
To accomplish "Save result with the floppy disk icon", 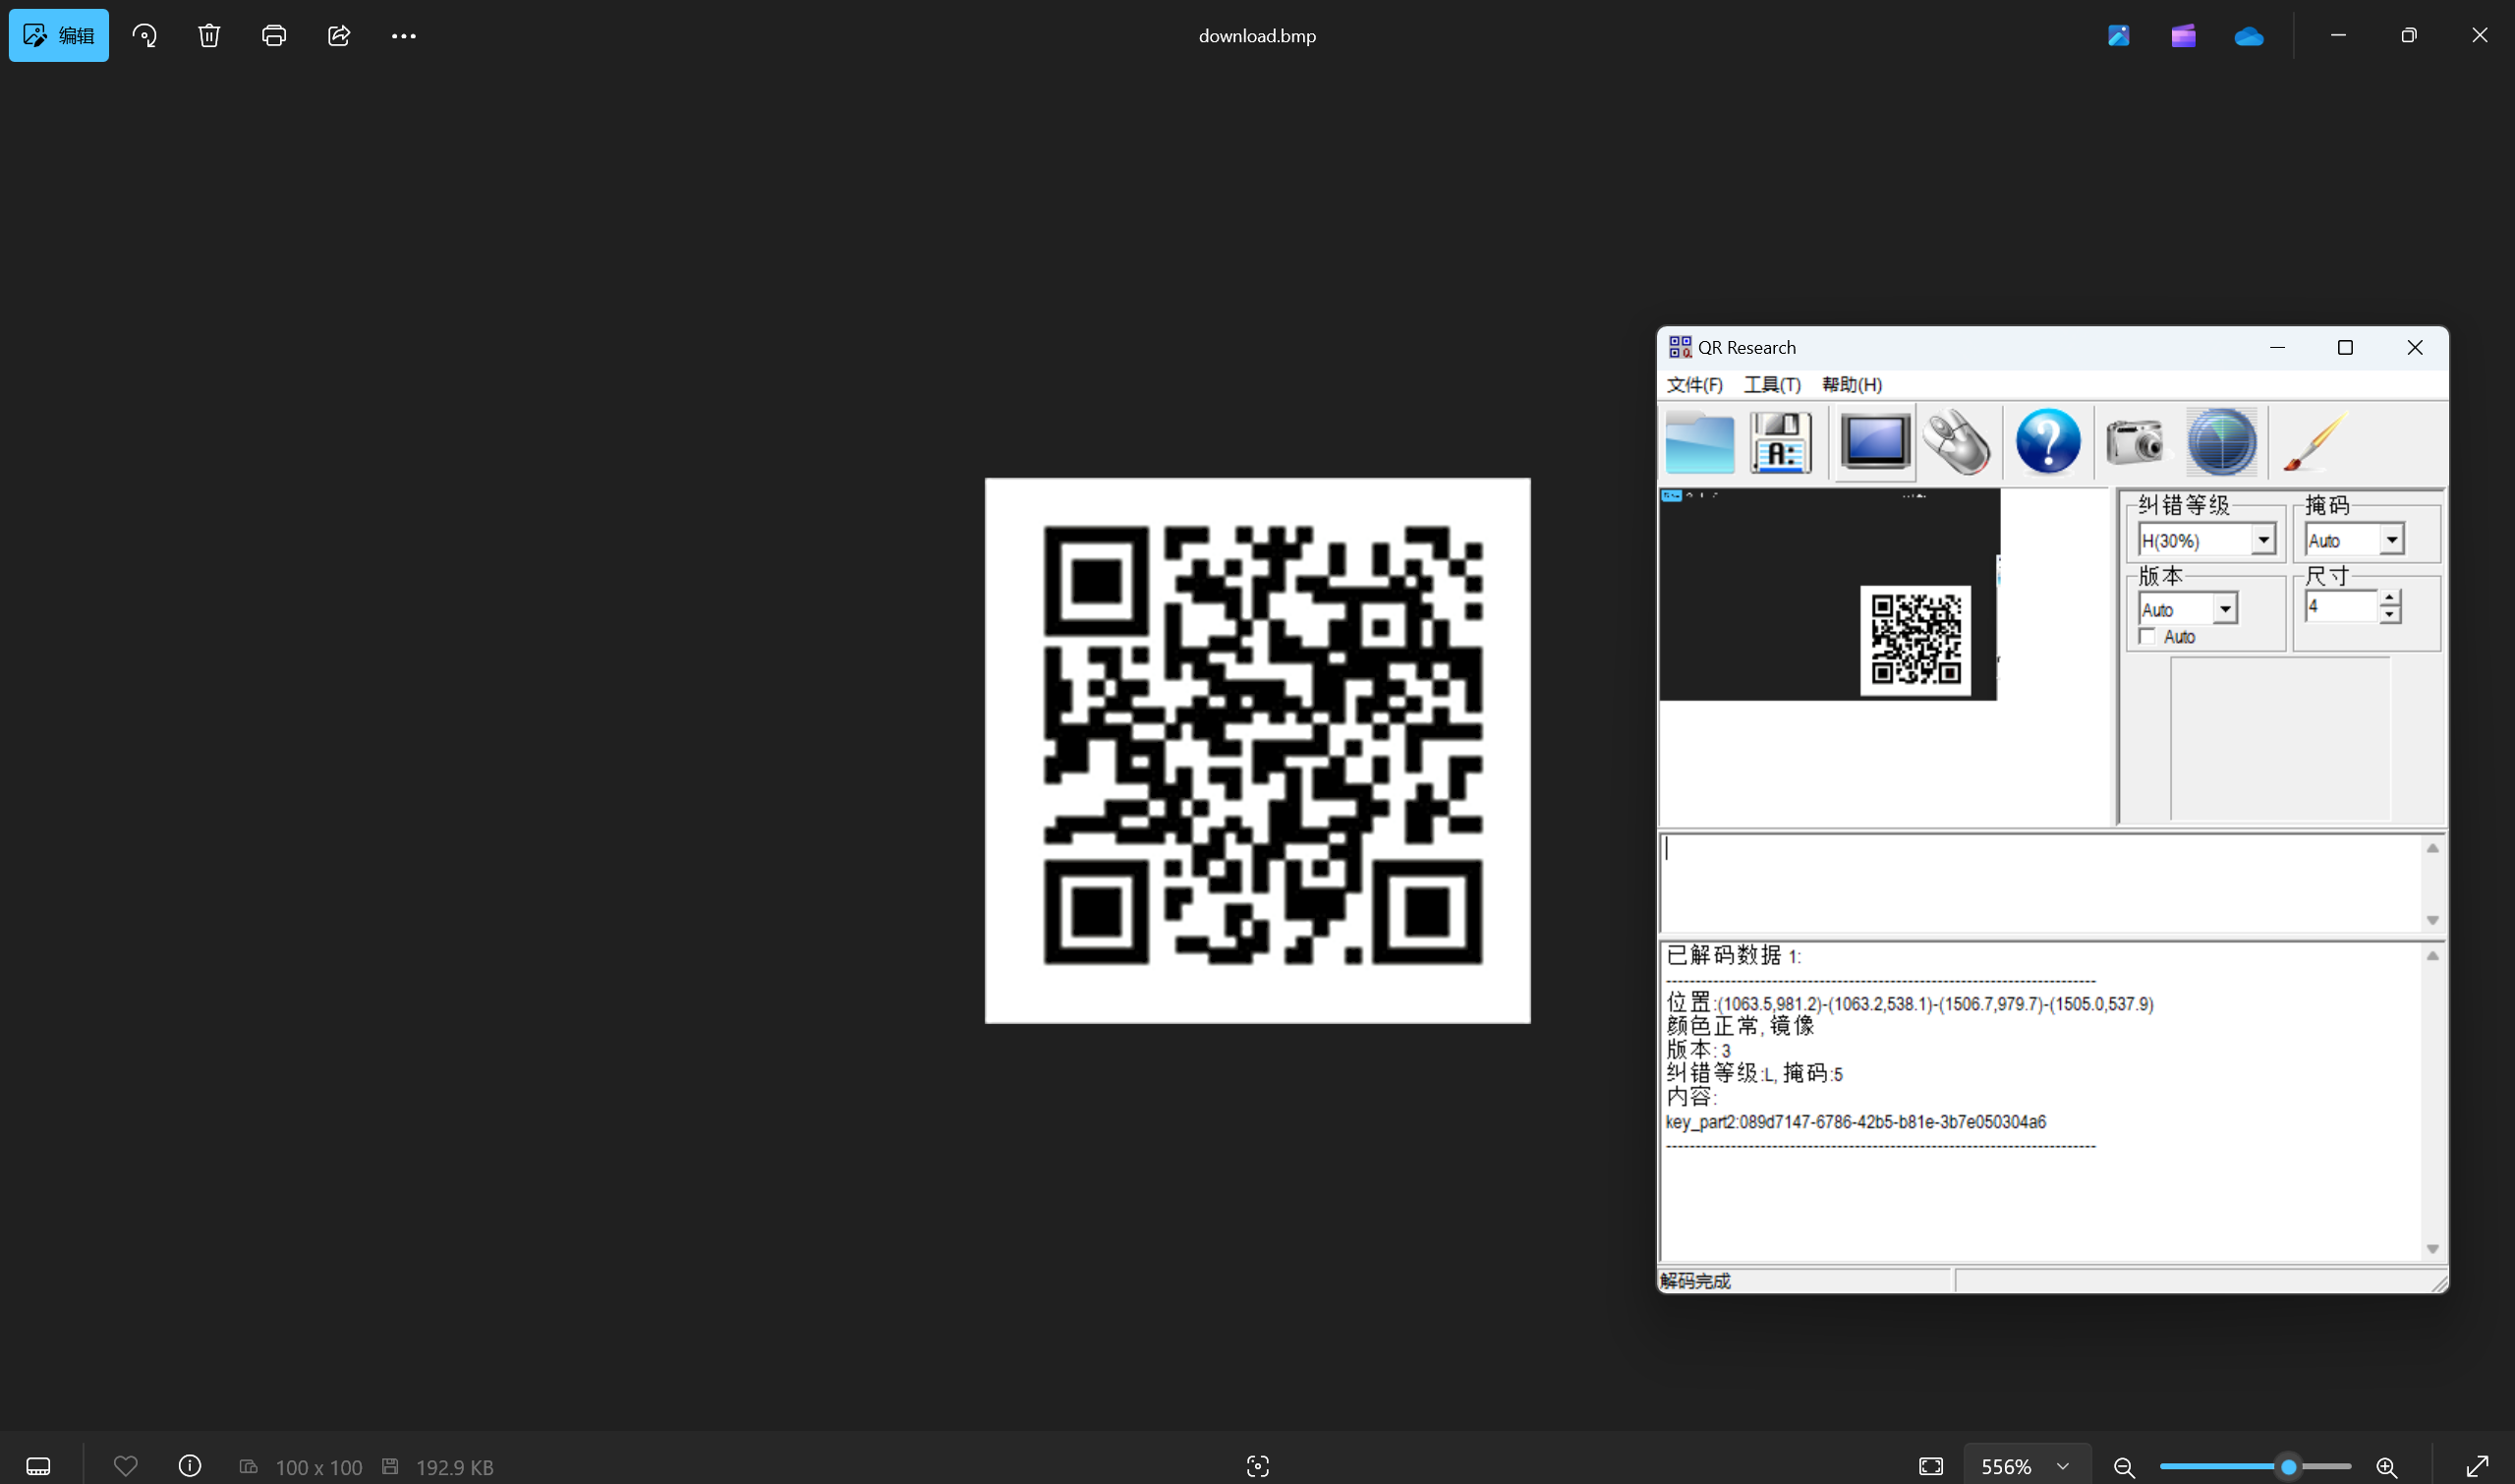I will pos(1781,442).
